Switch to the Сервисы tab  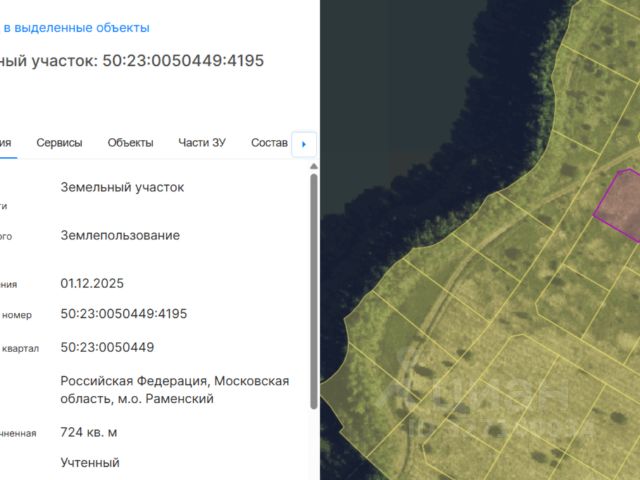coord(59,143)
